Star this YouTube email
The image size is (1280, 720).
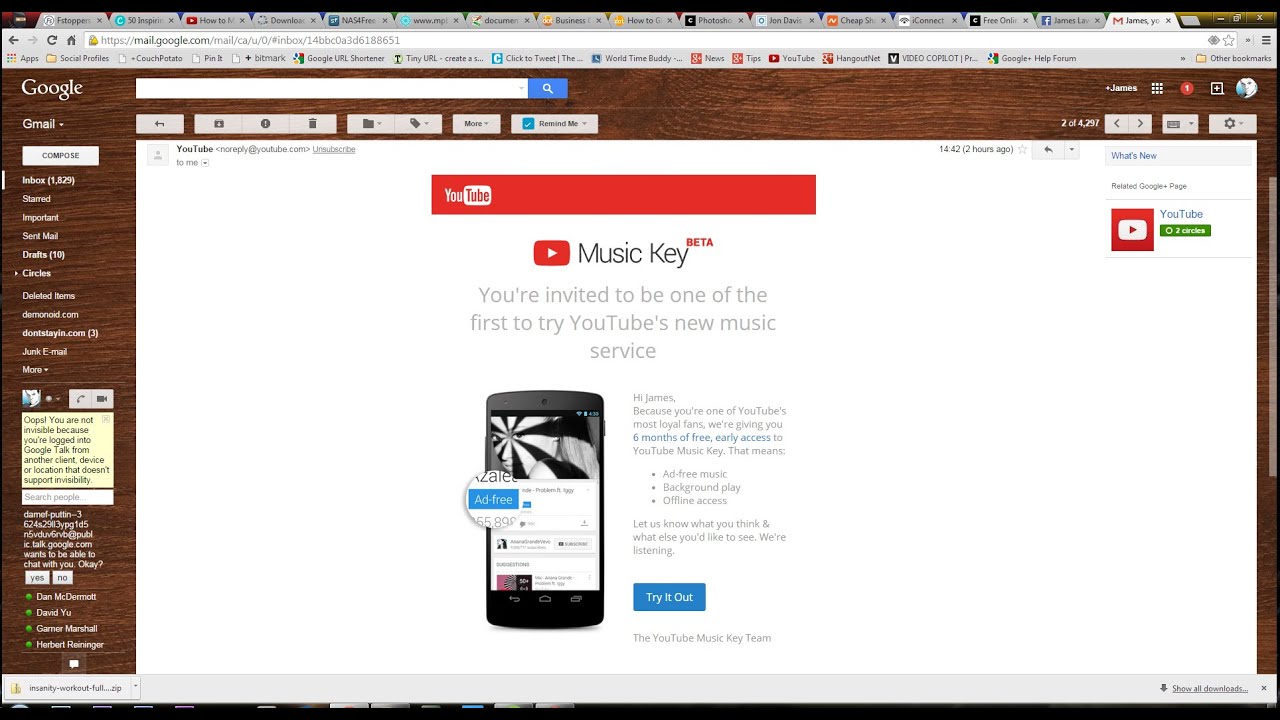click(x=1022, y=149)
